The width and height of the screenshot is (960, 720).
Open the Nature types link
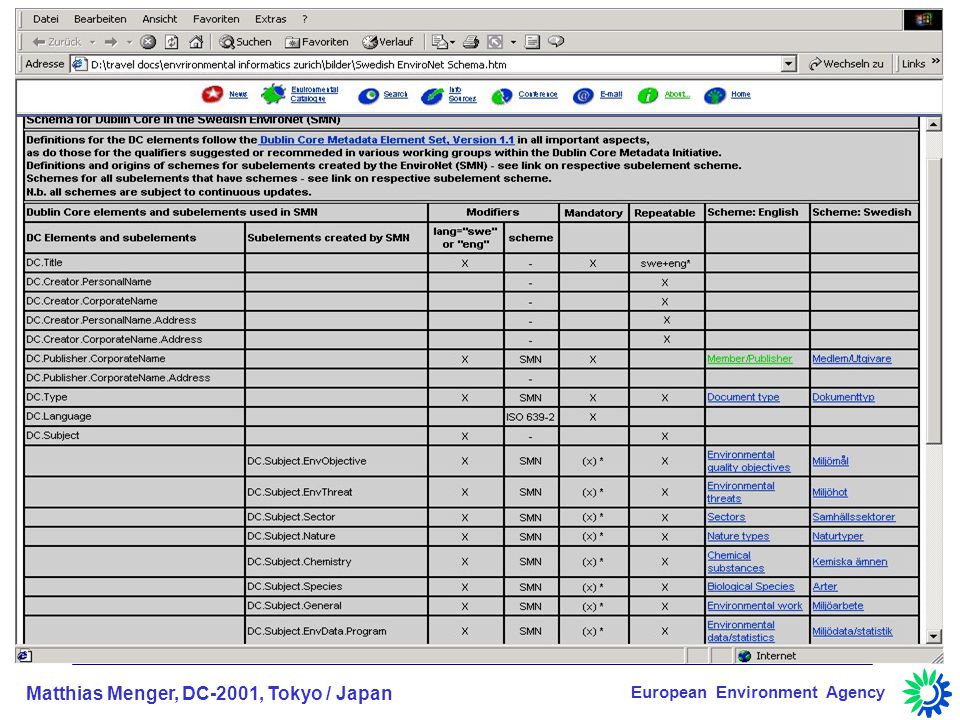click(x=738, y=536)
